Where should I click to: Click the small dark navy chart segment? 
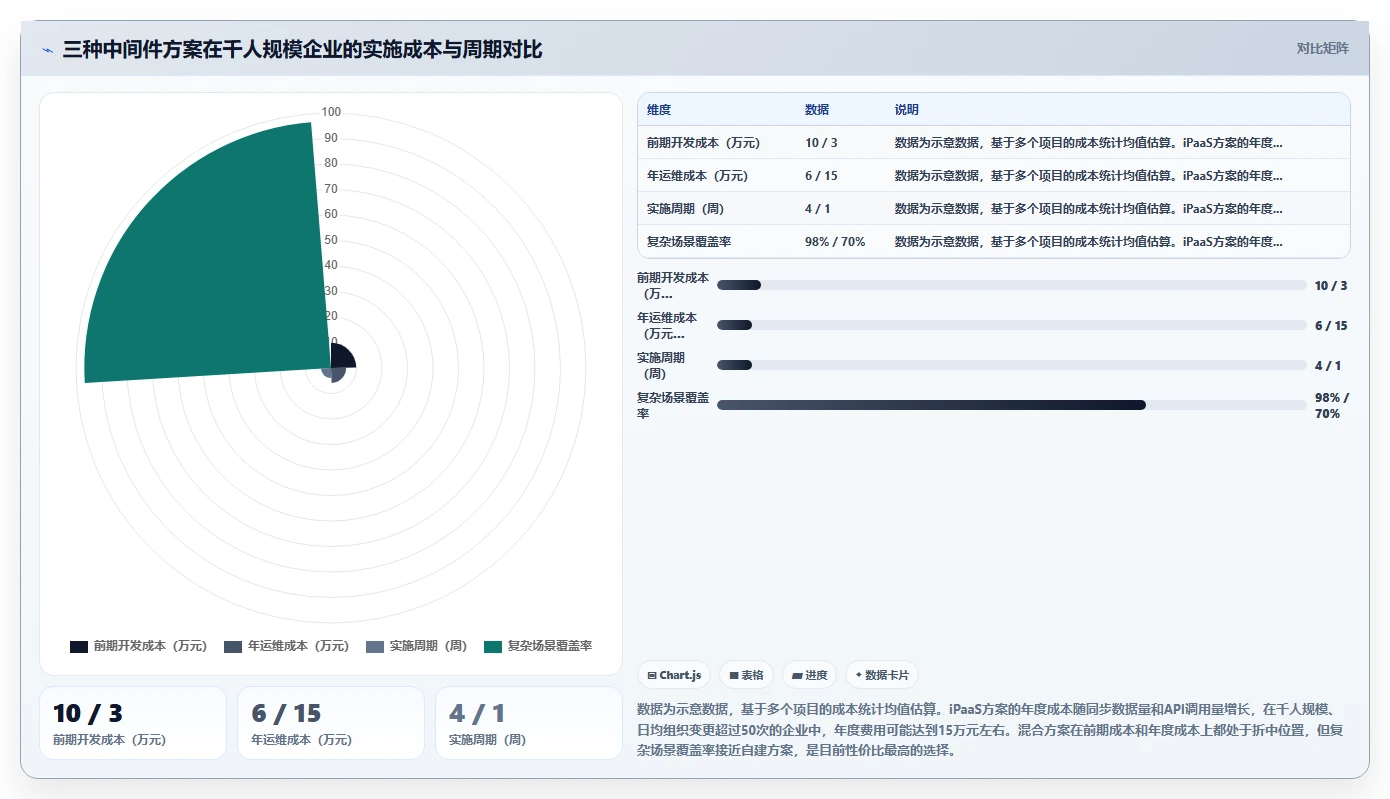342,356
